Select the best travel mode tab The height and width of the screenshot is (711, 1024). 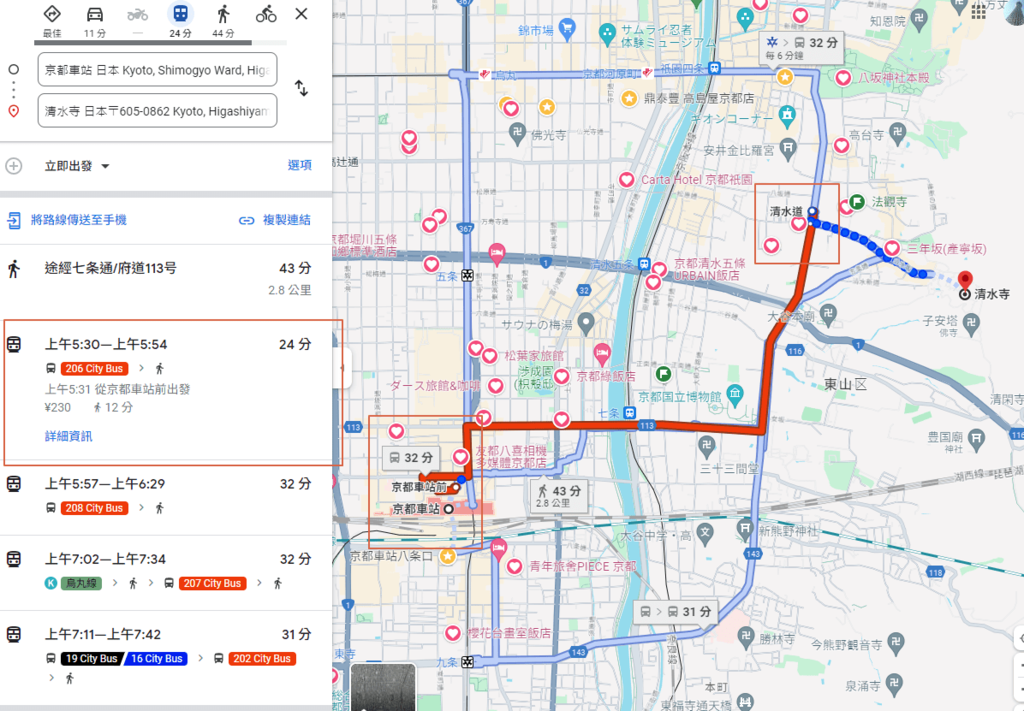[x=52, y=21]
